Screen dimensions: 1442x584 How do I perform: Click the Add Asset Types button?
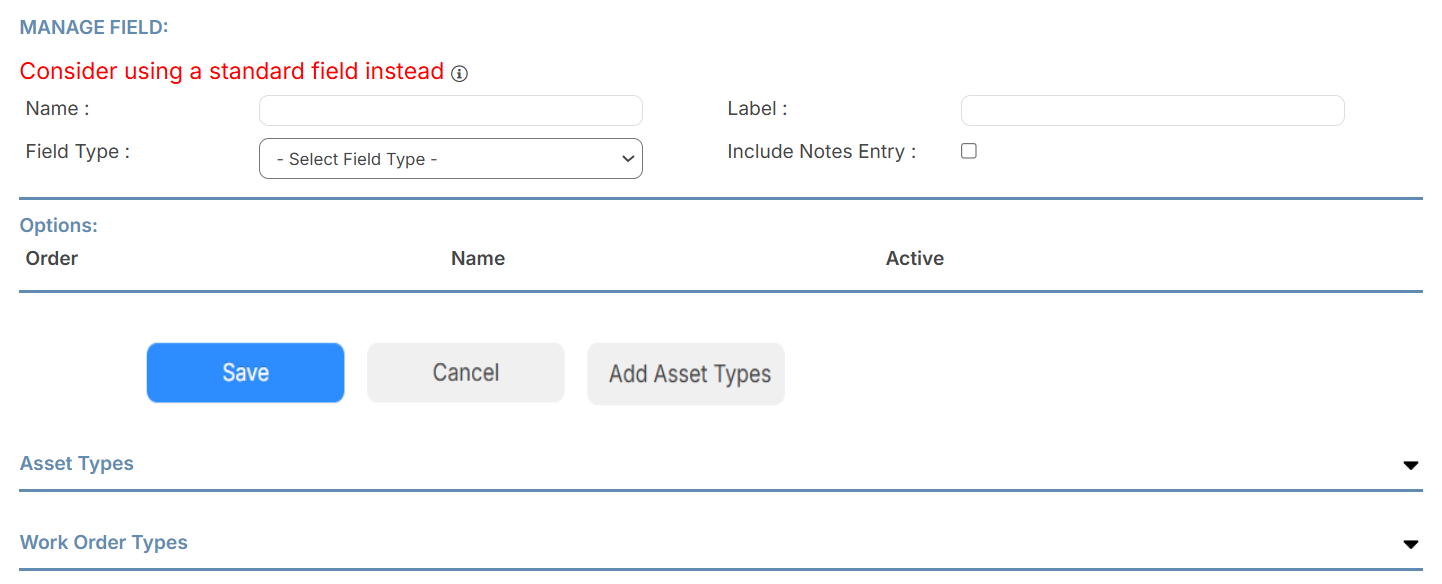tap(685, 373)
